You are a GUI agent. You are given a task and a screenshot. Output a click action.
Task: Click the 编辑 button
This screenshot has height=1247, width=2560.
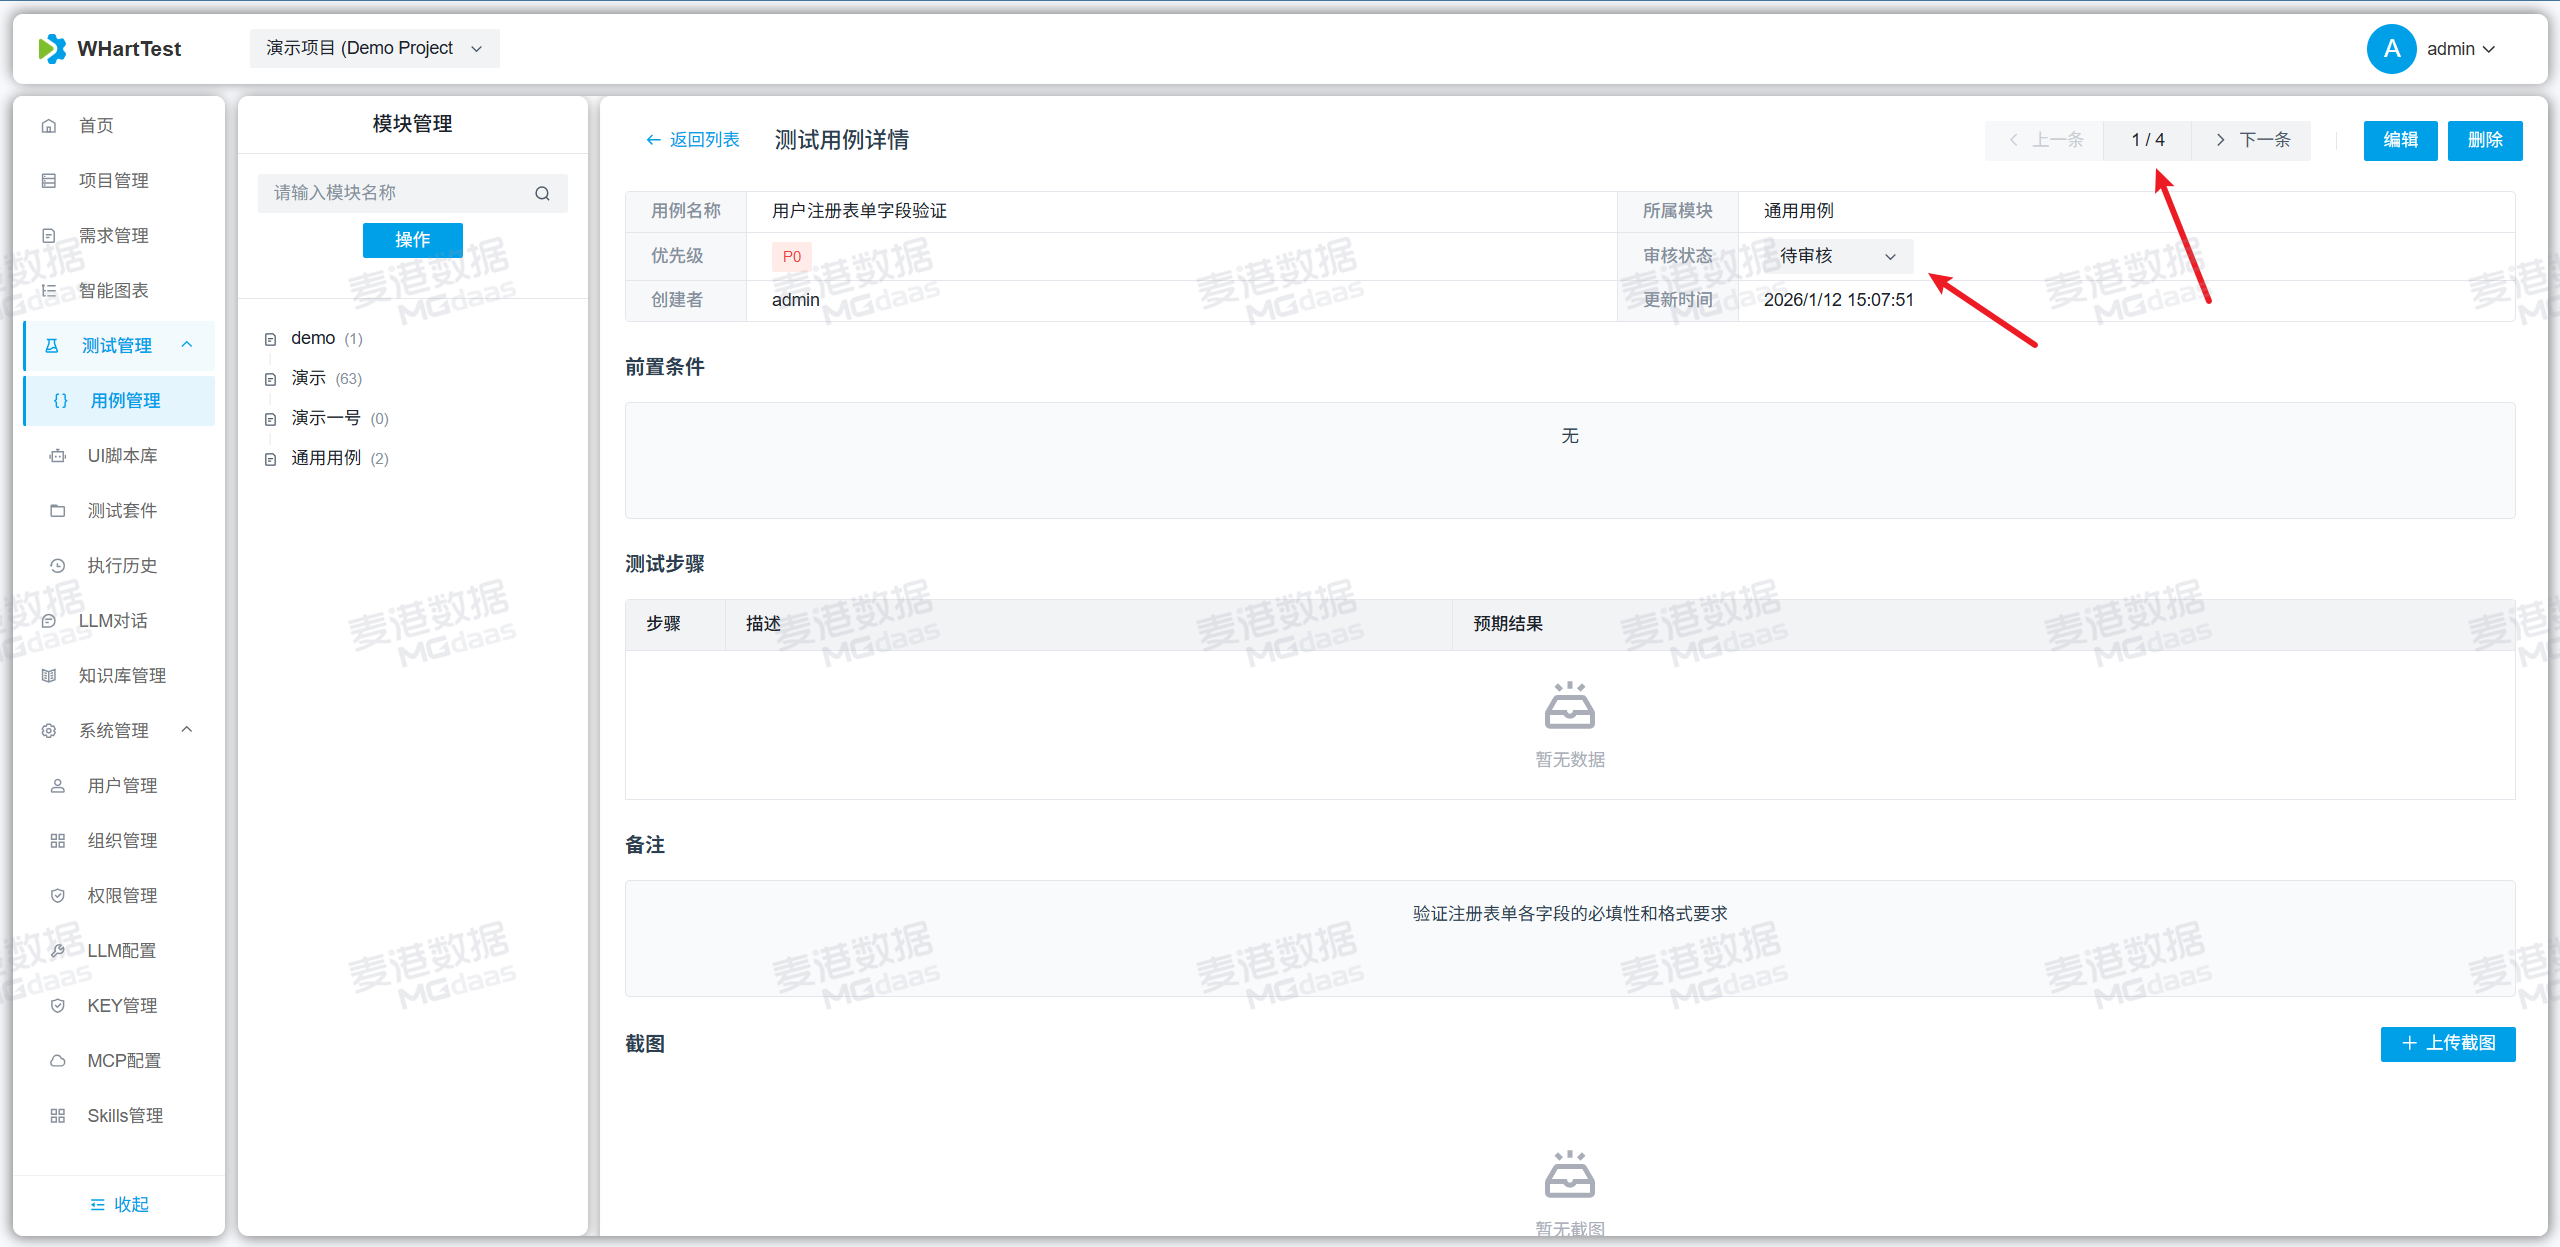(x=2399, y=140)
